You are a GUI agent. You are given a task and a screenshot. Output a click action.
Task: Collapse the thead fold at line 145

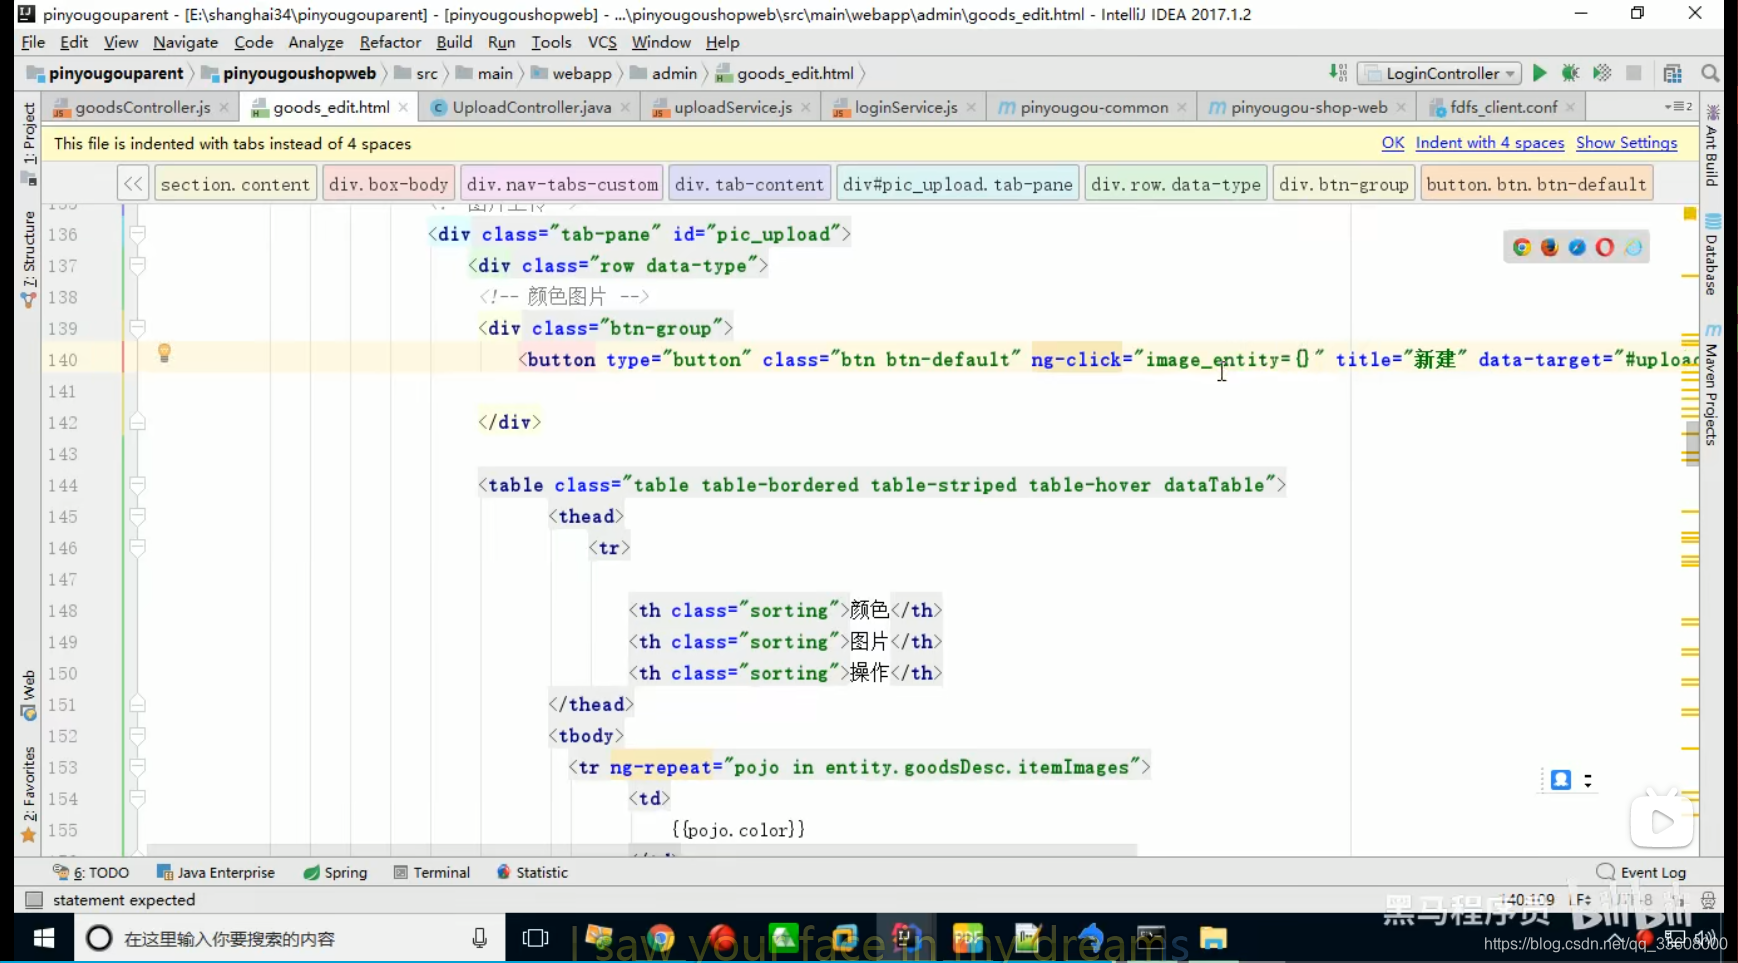(x=138, y=516)
